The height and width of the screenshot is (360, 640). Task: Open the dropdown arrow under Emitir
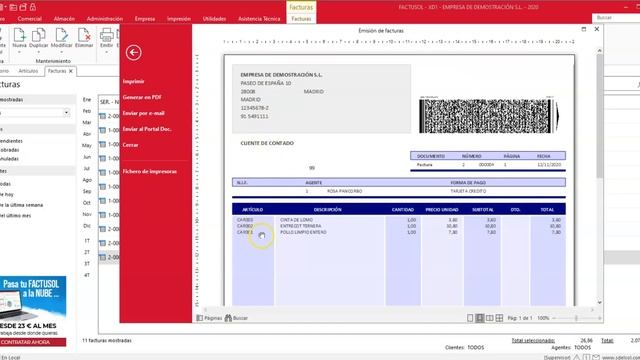(107, 52)
